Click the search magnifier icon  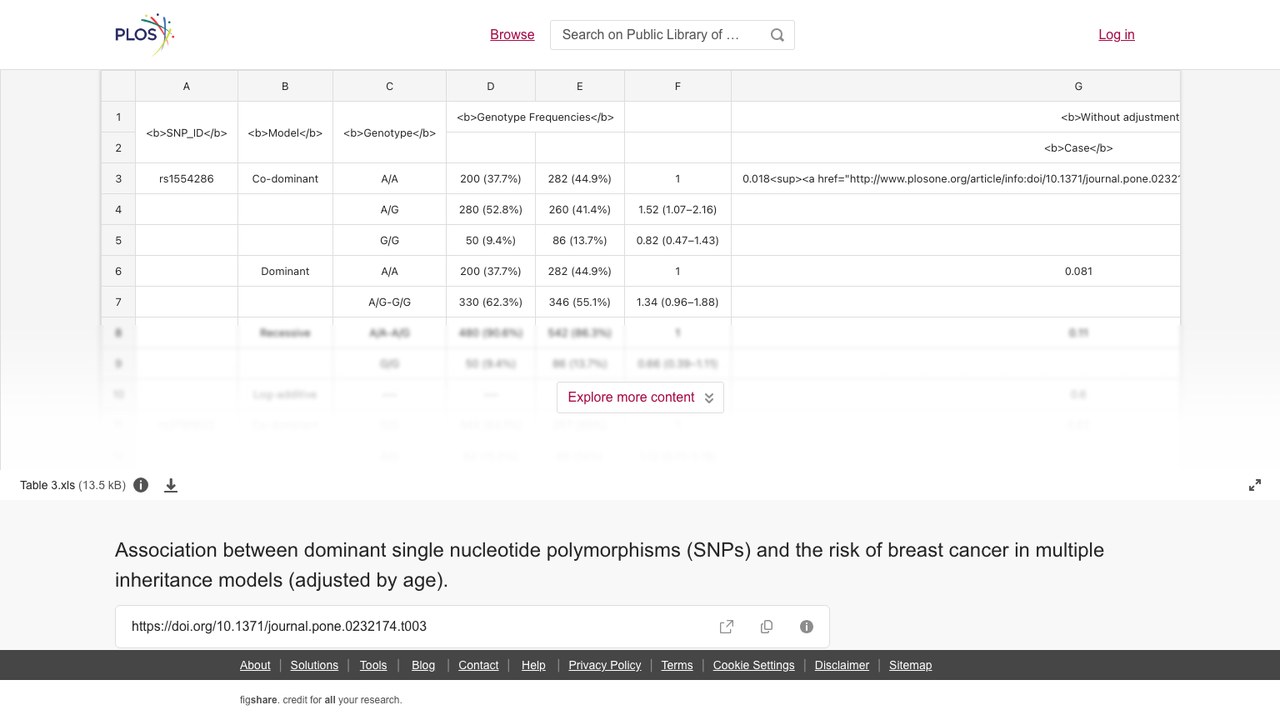777,35
